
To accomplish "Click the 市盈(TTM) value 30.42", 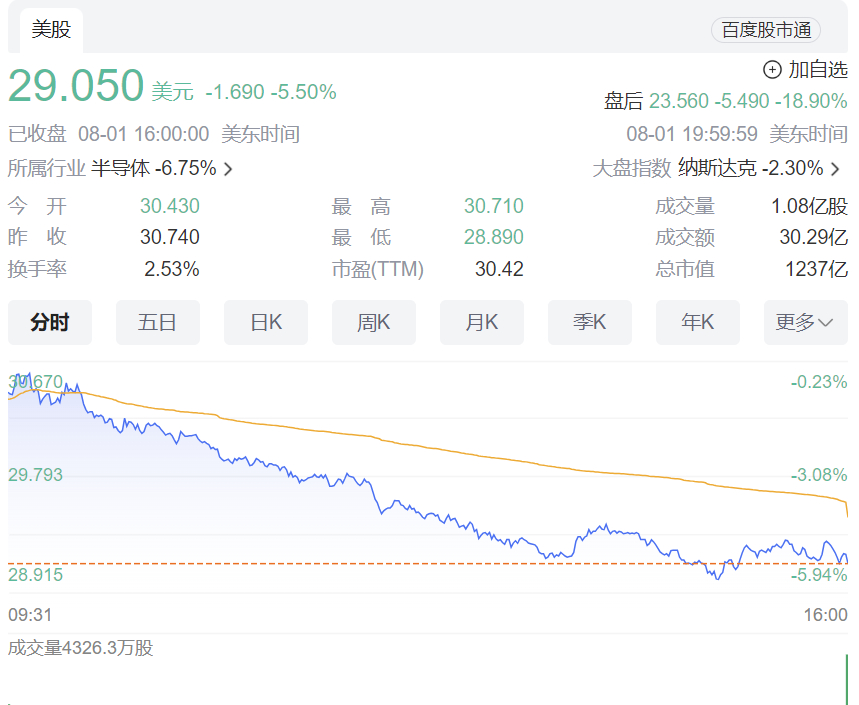I will click(499, 269).
